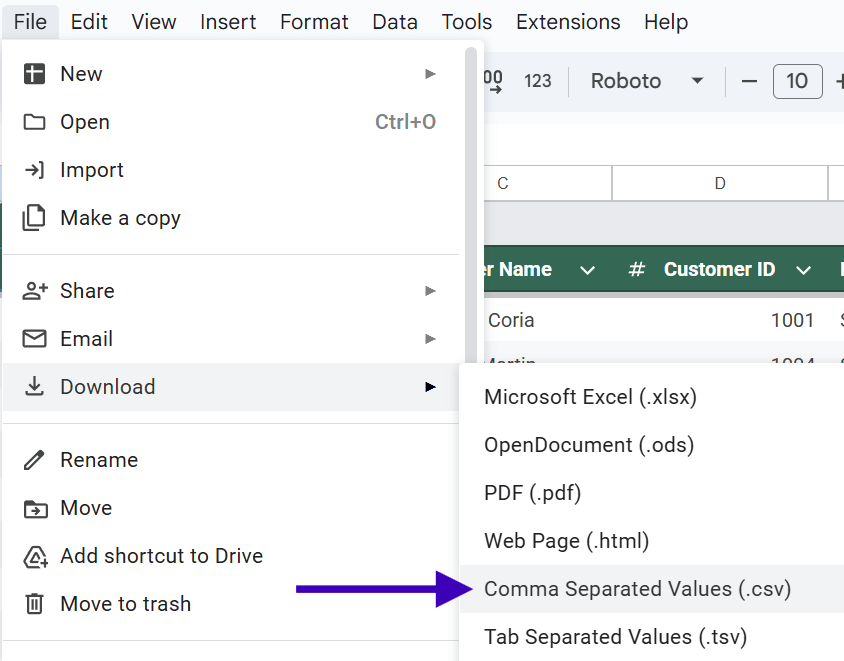The height and width of the screenshot is (661, 844).
Task: Open the Format menu
Action: [x=314, y=22]
